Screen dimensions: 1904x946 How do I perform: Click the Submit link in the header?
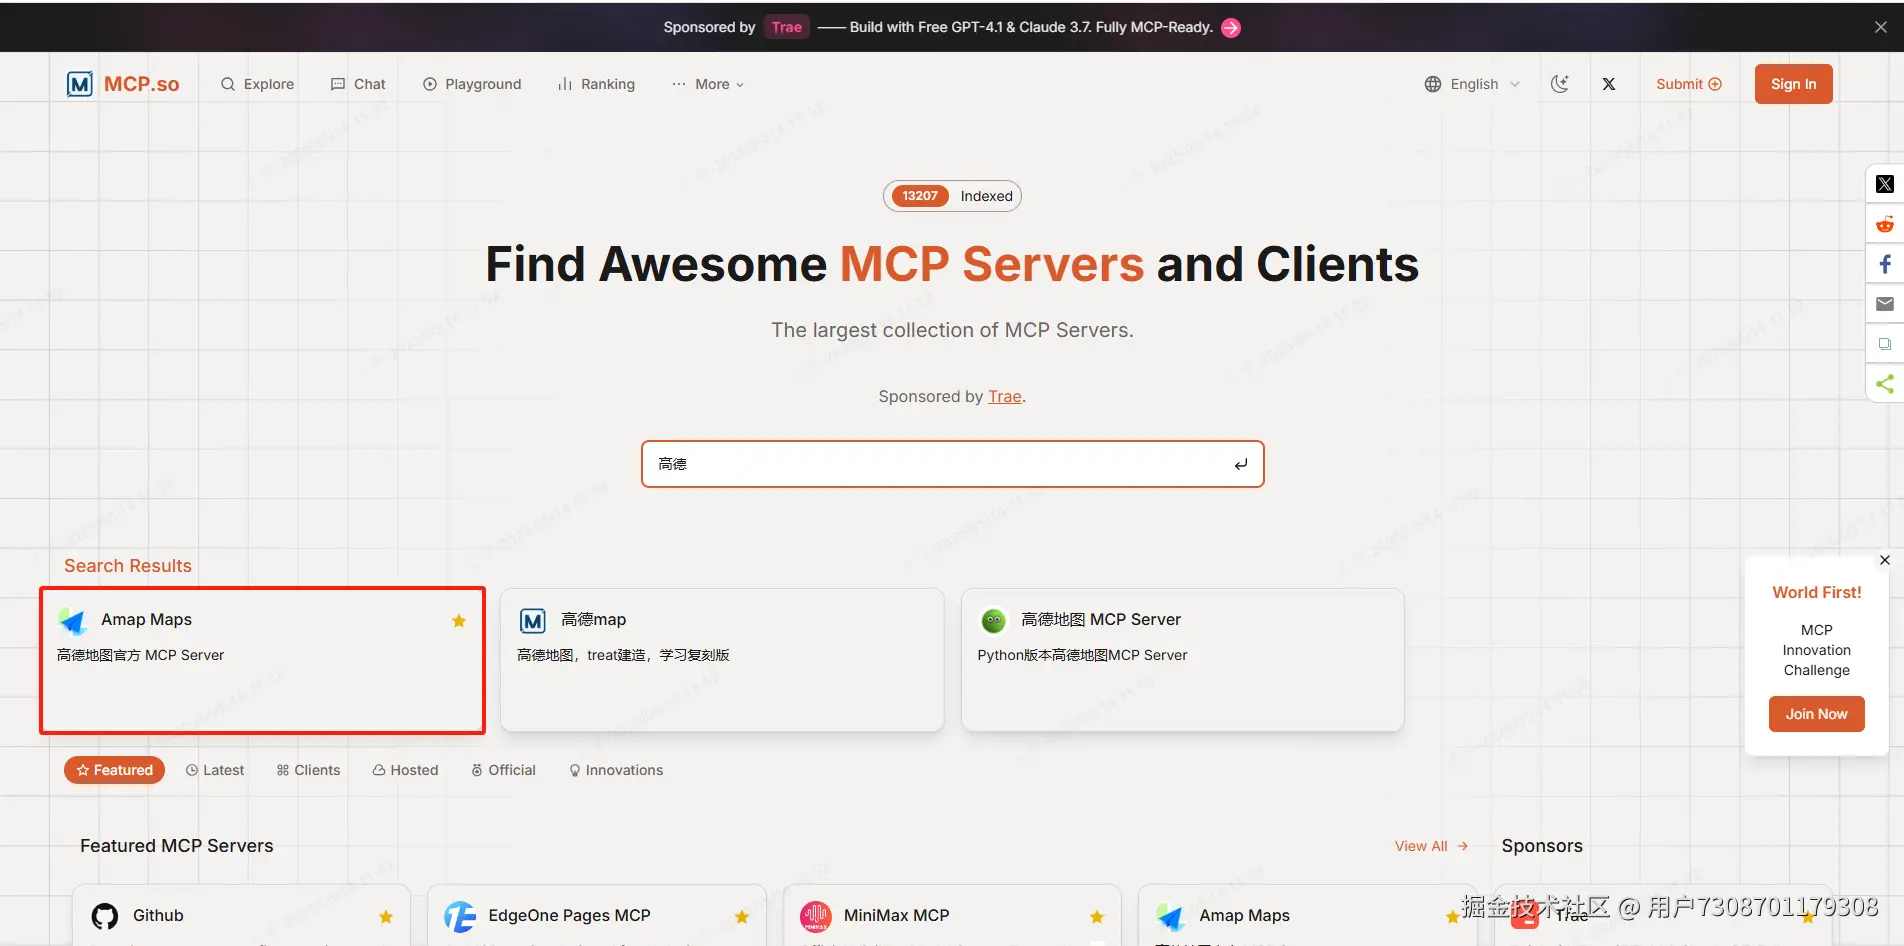pyautogui.click(x=1689, y=84)
